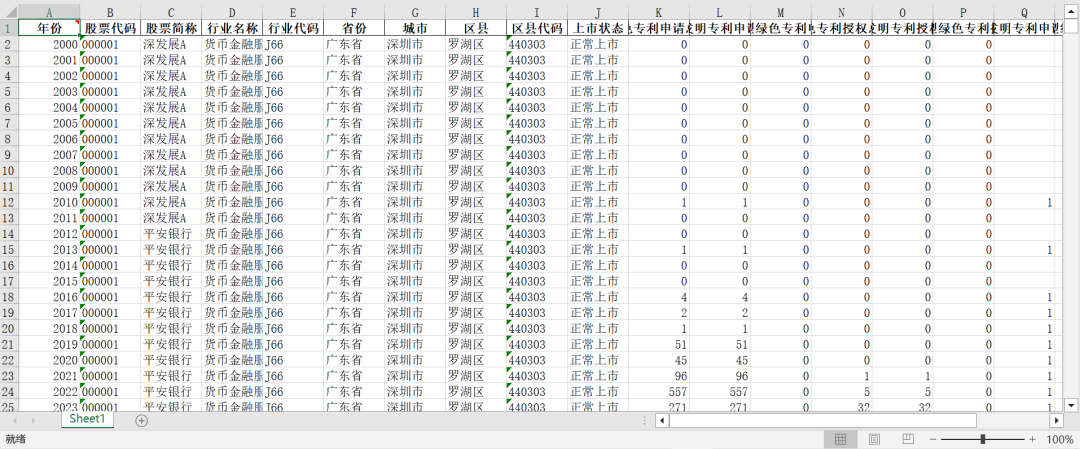Select the 上市状态 header cell
1080x449 pixels.
598,28
